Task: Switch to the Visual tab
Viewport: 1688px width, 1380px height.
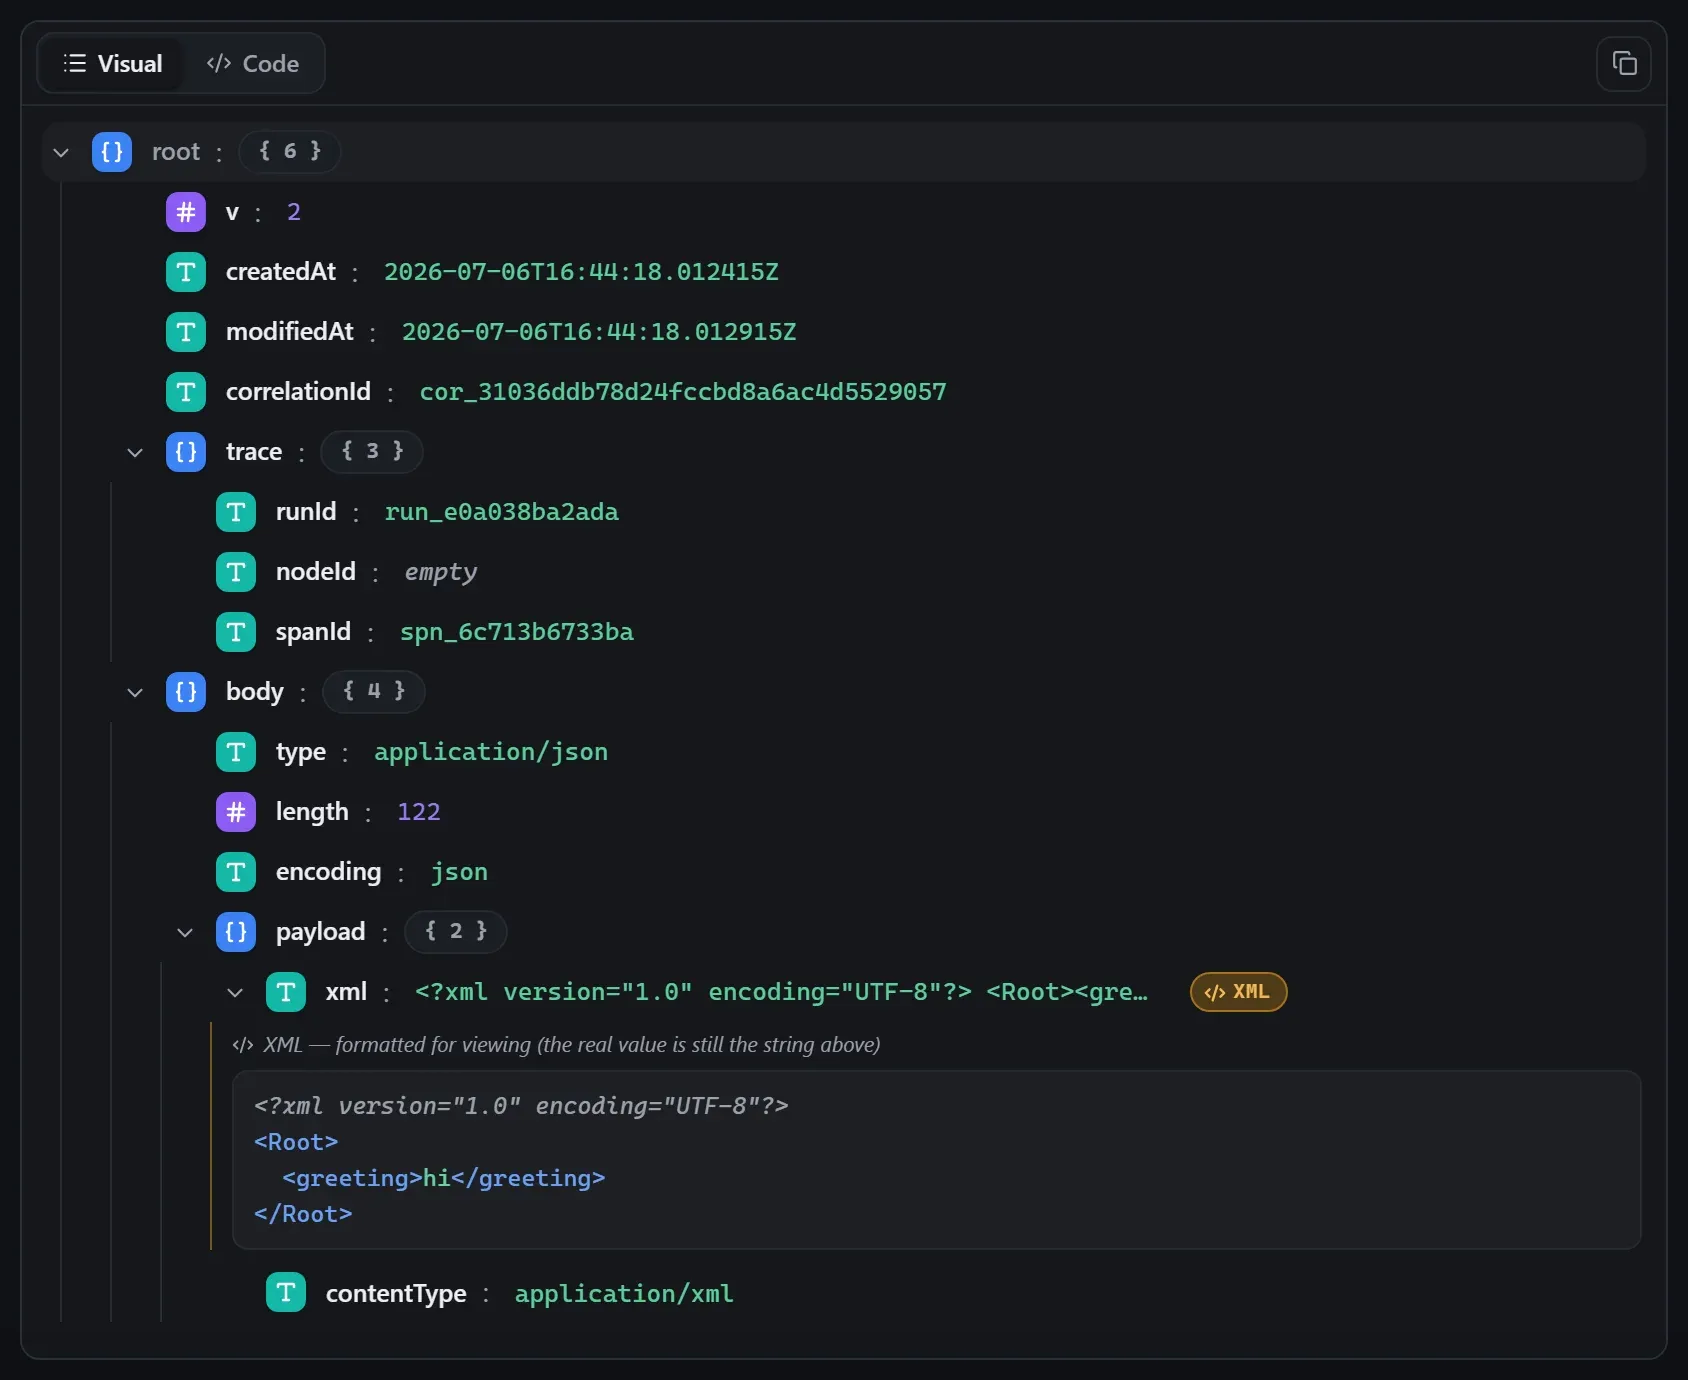Action: pos(112,64)
